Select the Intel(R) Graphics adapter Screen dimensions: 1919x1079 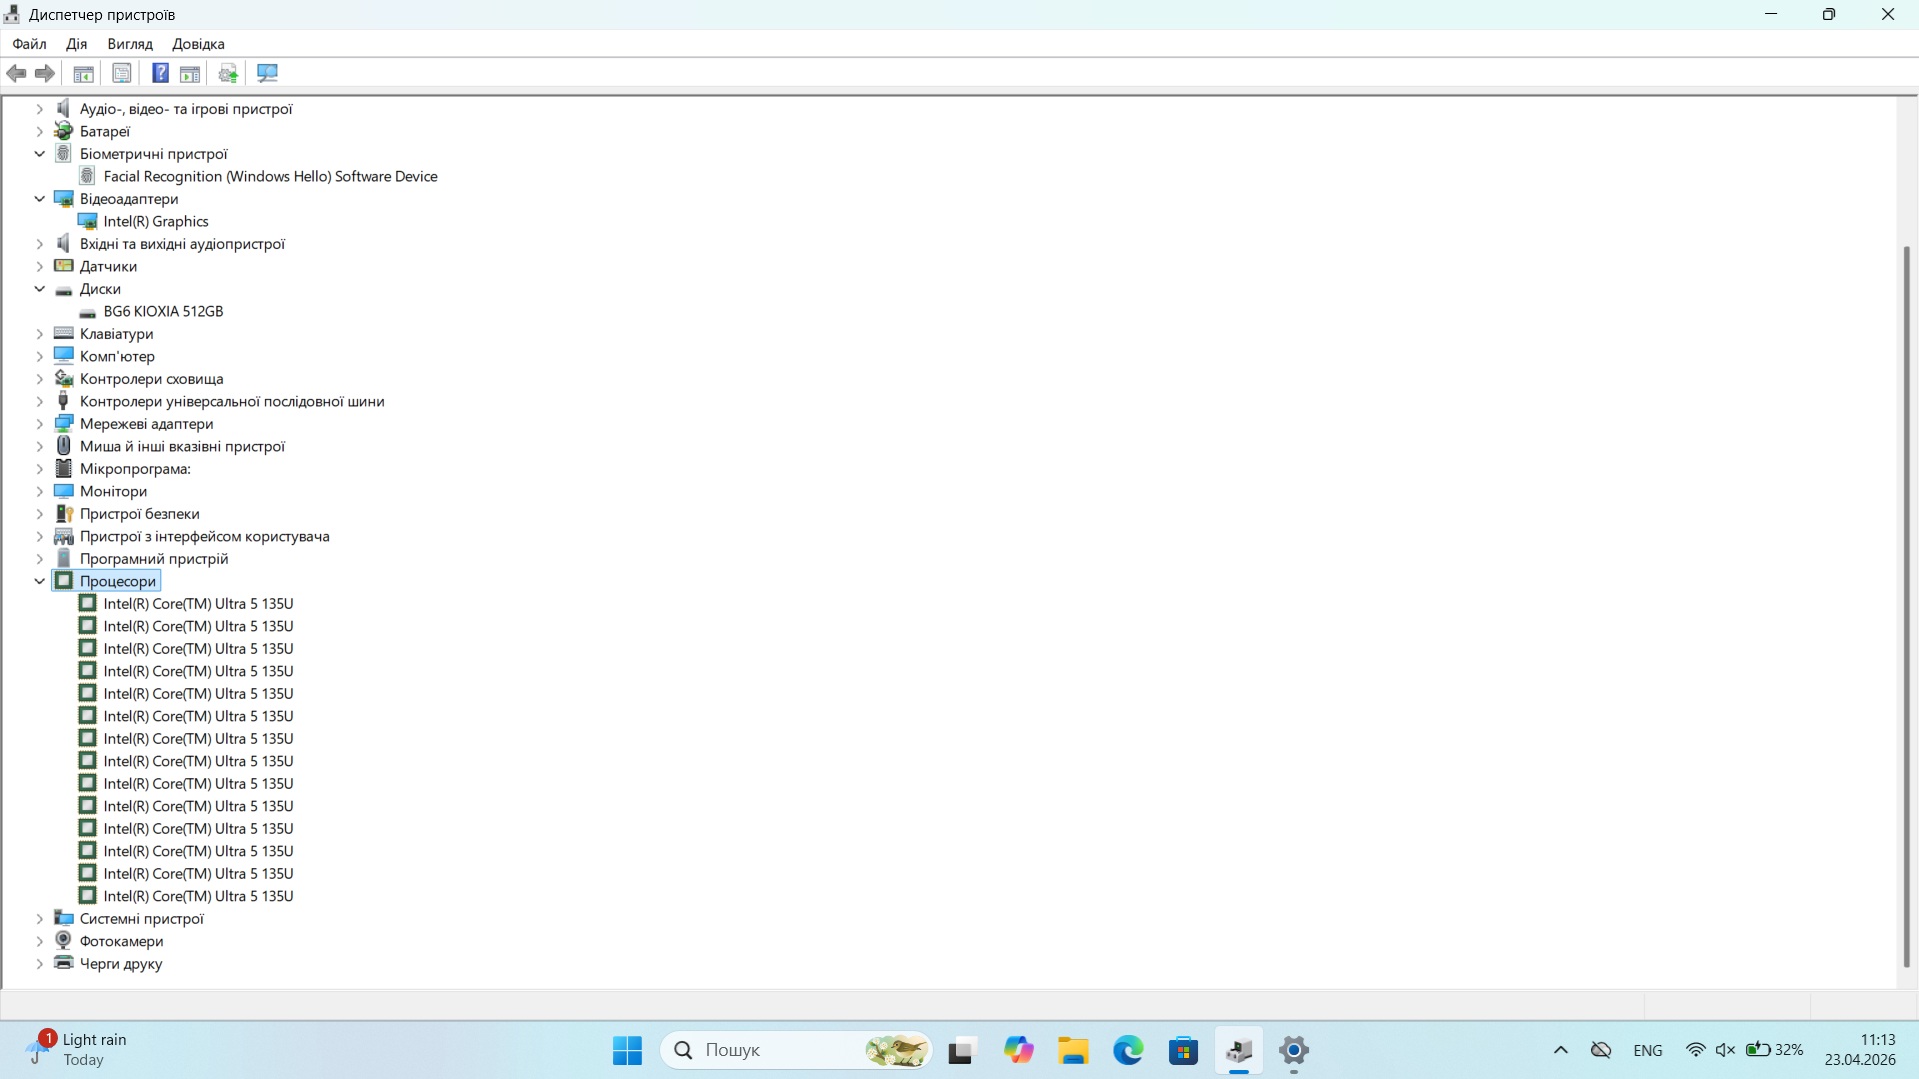click(156, 221)
